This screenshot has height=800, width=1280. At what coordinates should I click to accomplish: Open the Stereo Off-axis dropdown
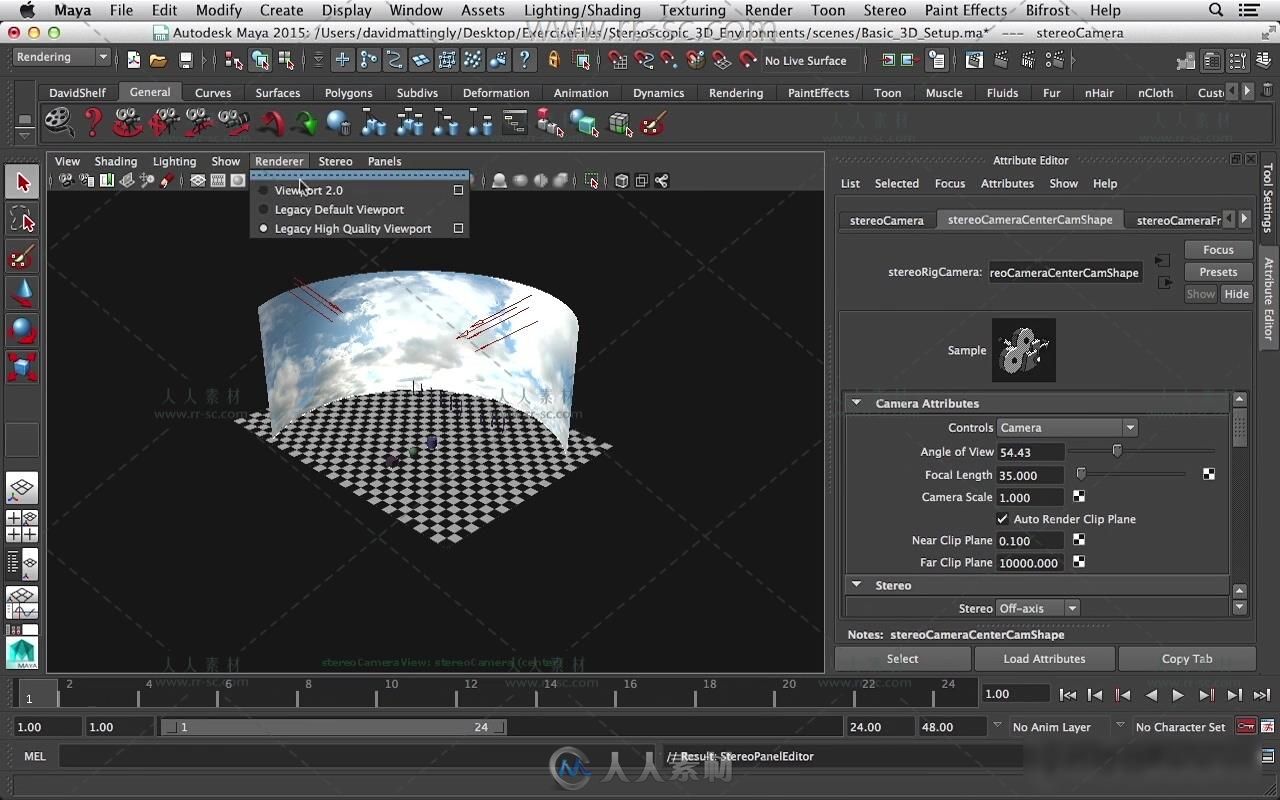1038,608
